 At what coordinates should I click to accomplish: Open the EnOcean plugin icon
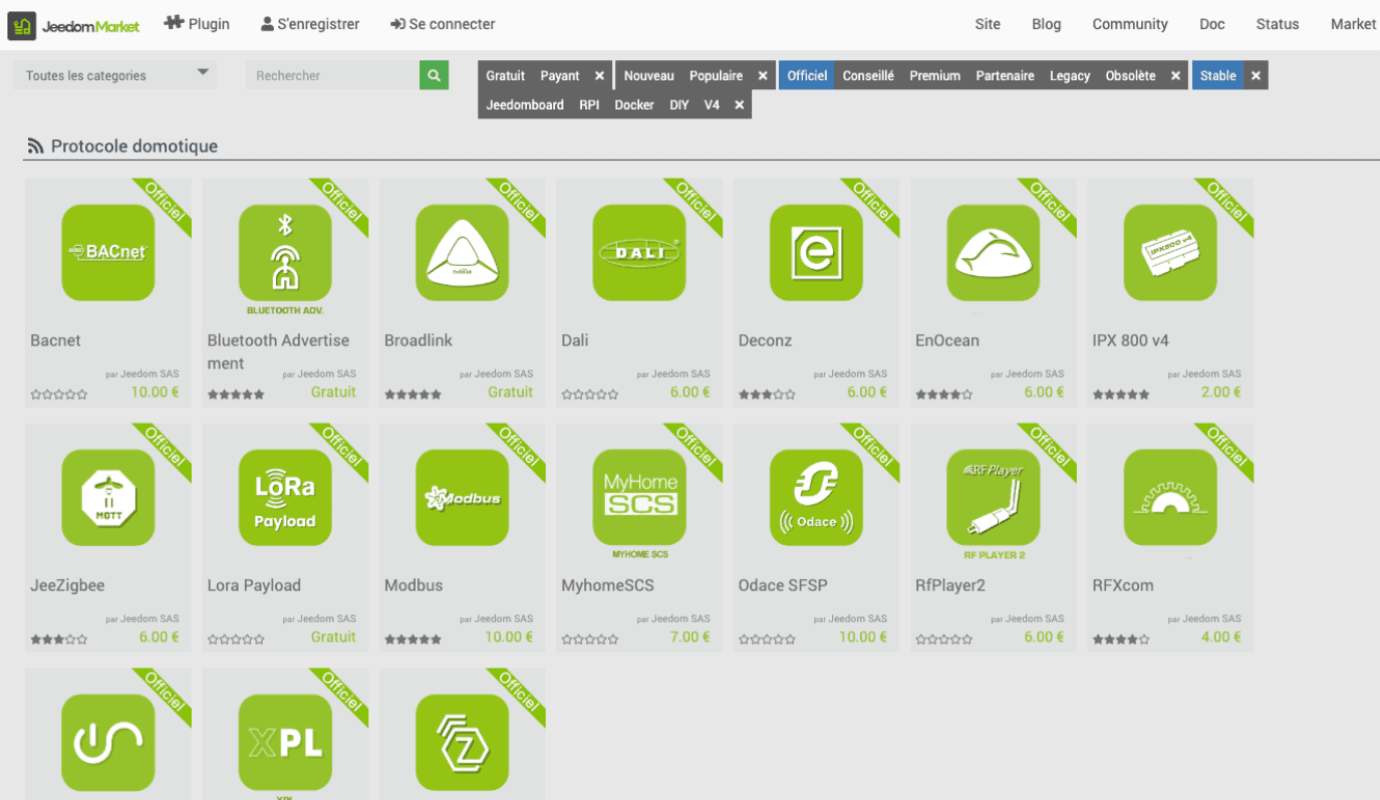point(993,253)
